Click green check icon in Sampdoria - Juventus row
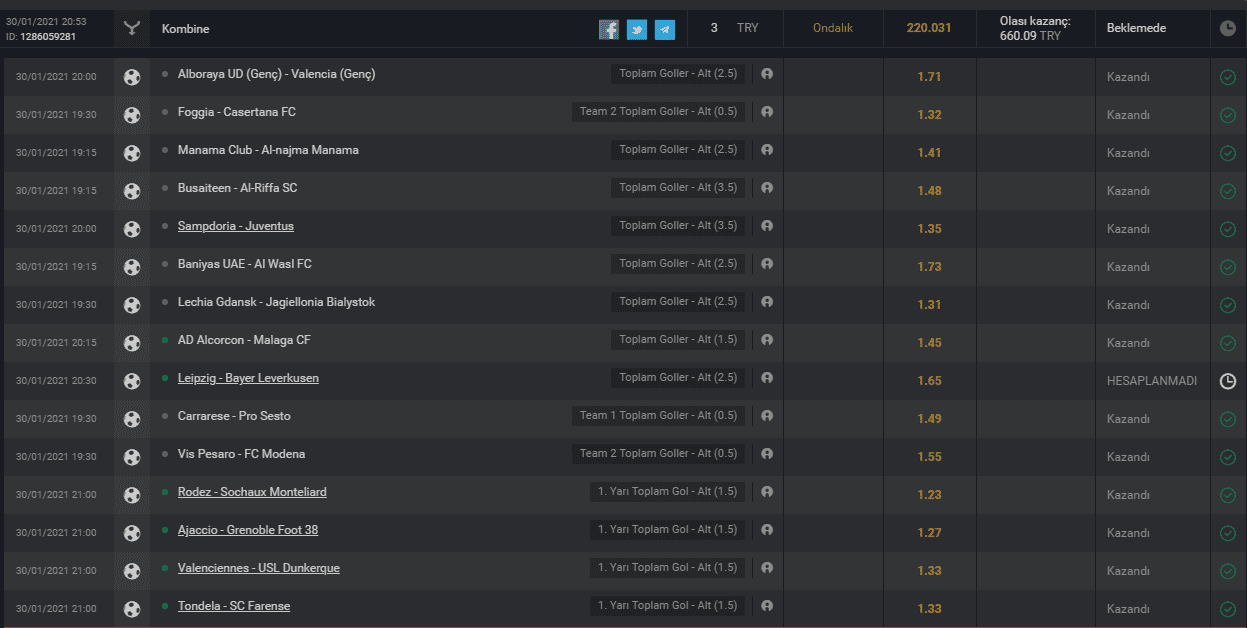The height and width of the screenshot is (628, 1247). [1228, 229]
